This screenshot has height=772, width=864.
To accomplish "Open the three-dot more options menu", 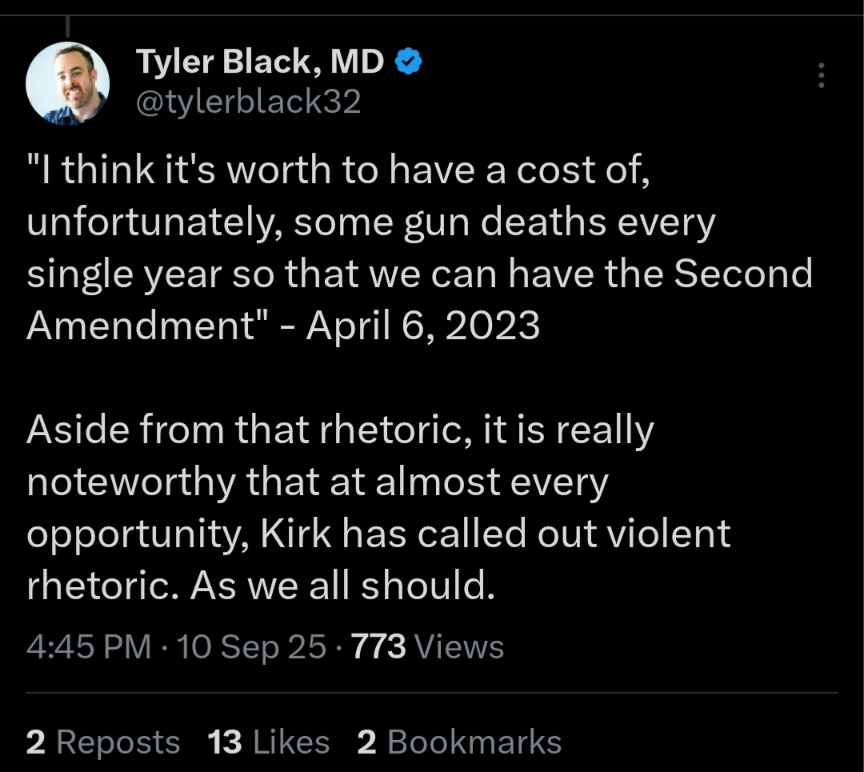I will pos(821,76).
